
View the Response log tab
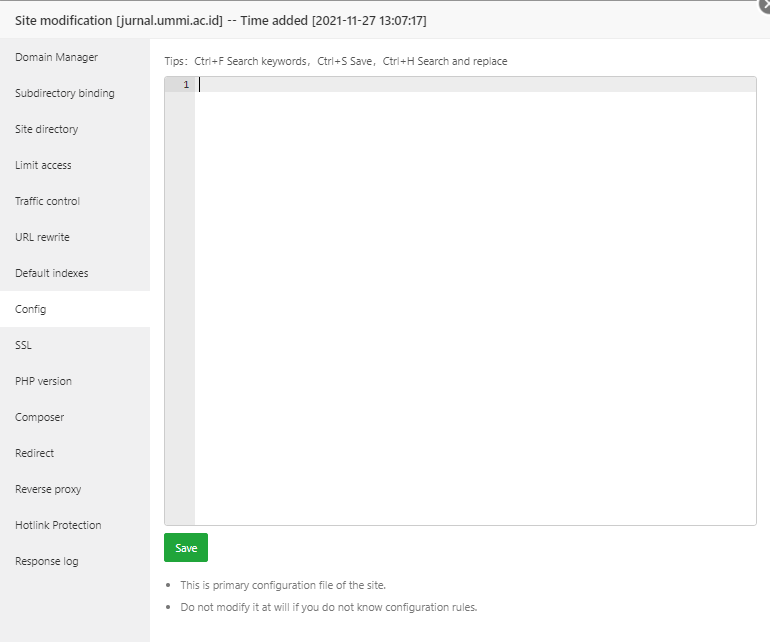coord(46,561)
